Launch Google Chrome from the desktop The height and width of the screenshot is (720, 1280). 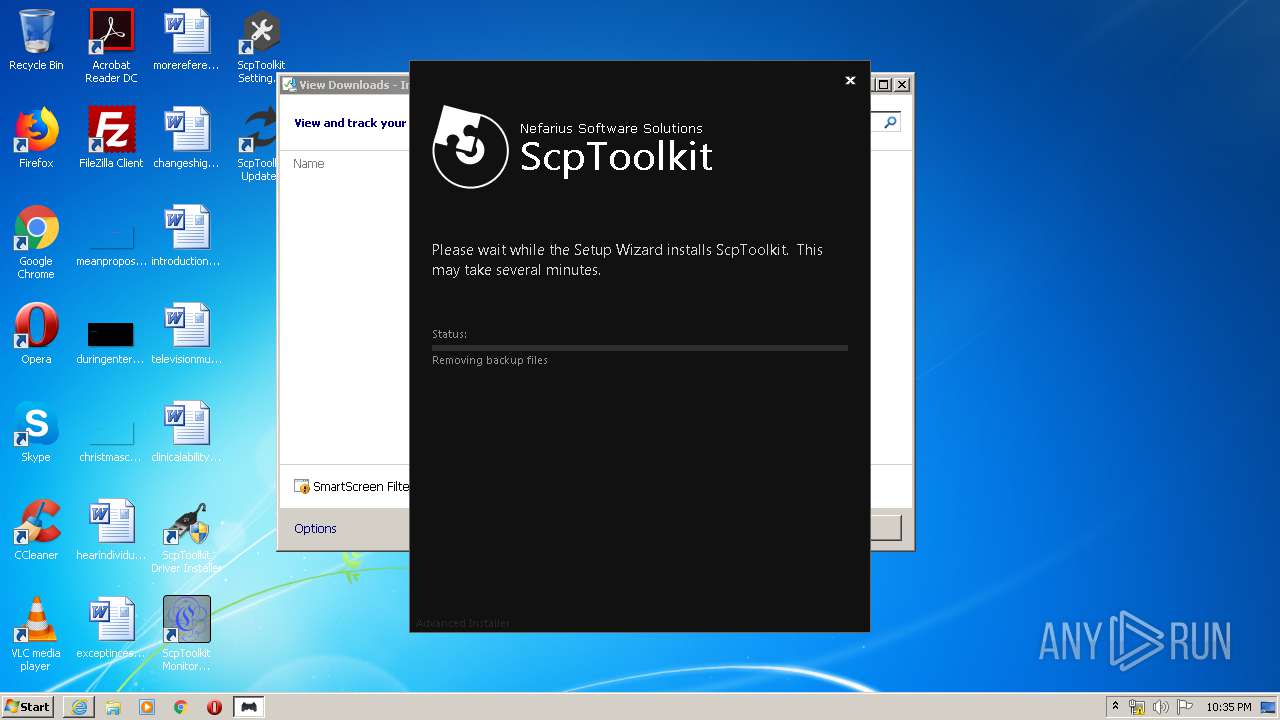[36, 242]
